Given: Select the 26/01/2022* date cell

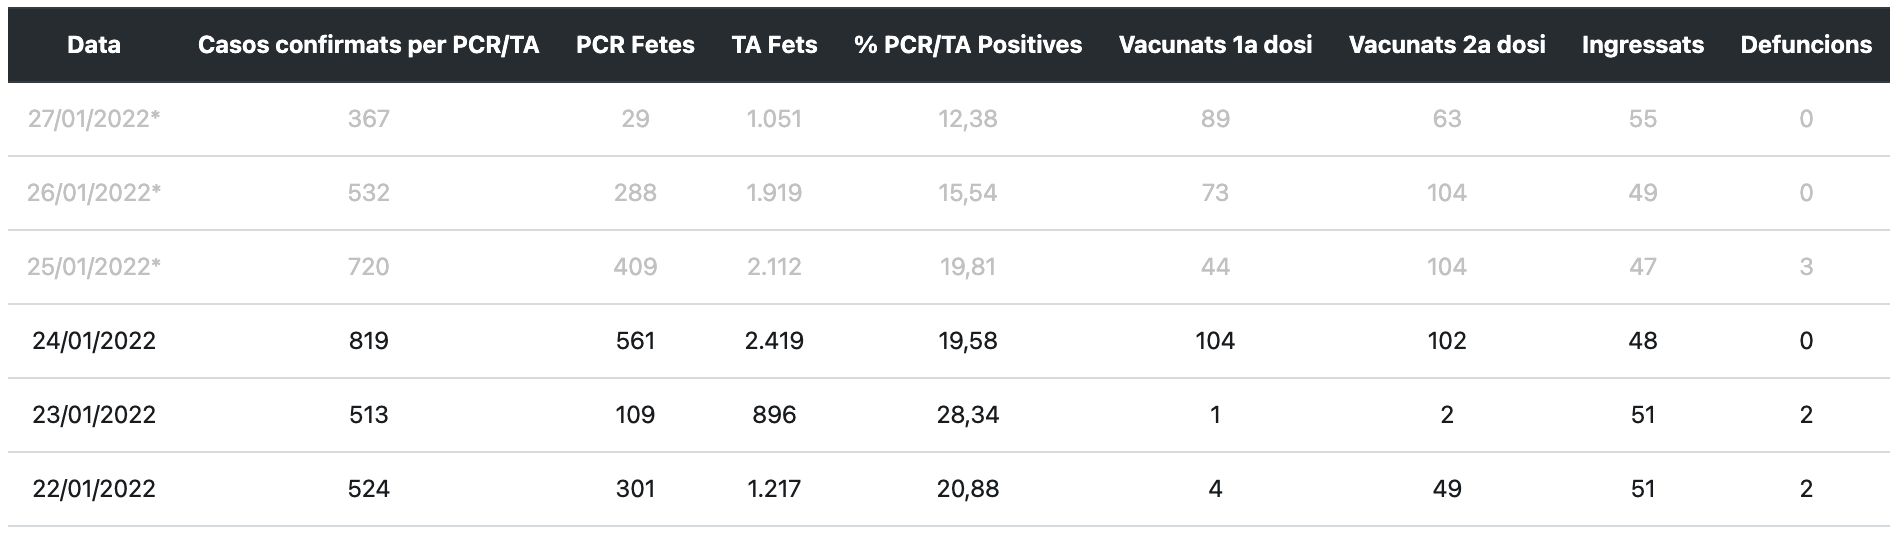Looking at the screenshot, I should coord(94,193).
